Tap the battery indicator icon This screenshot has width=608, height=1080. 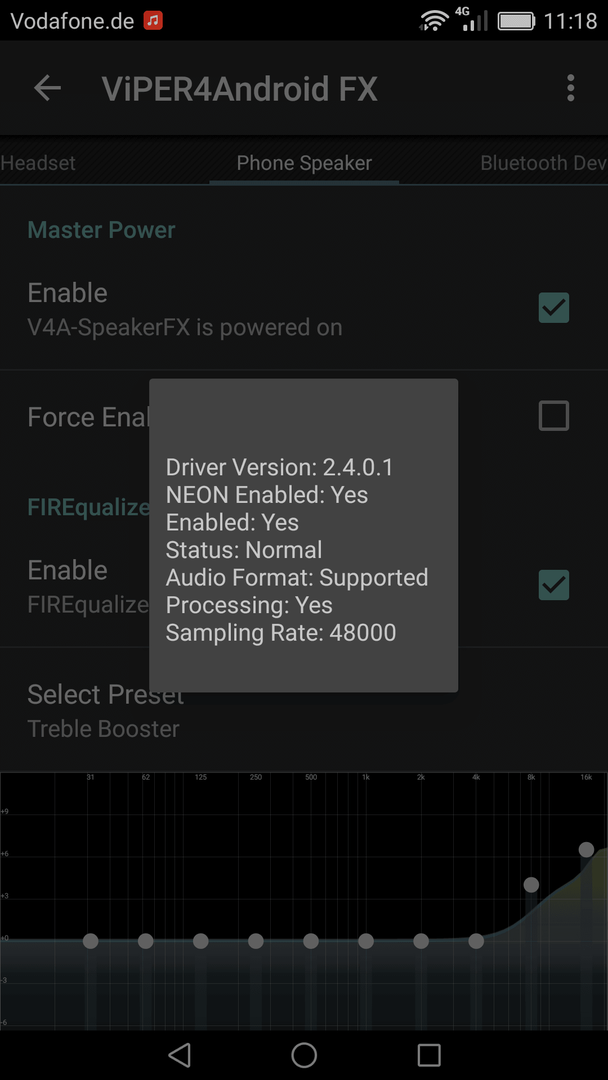click(516, 21)
